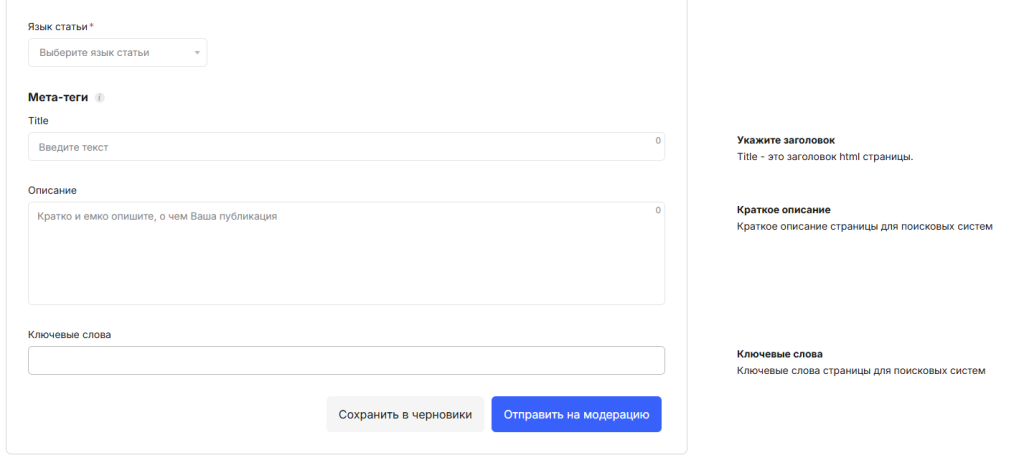This screenshot has height=463, width=1024.
Task: Click the bold Краткое описание hint heading
Action: point(783,210)
